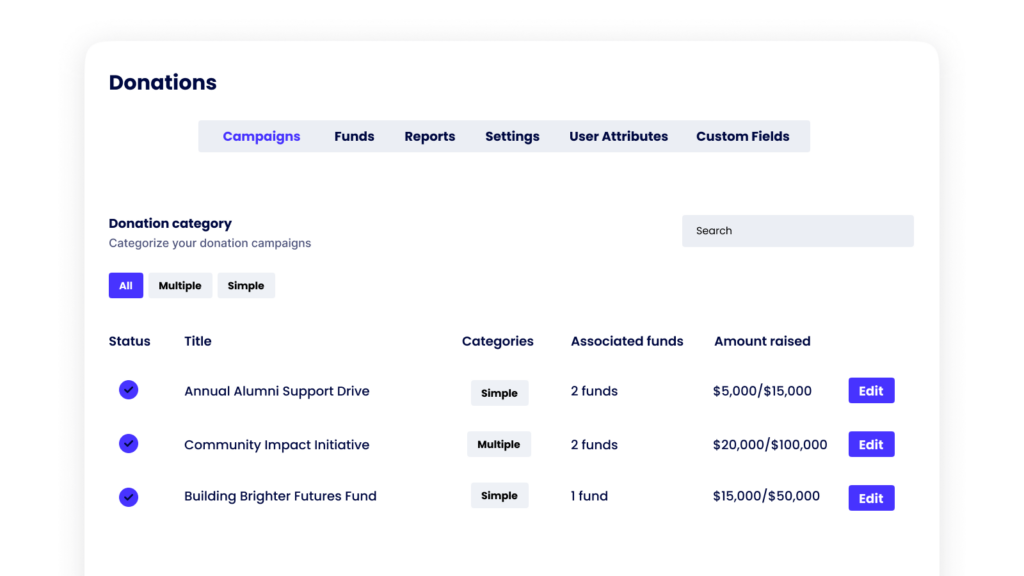Click the Simple tag on Building Brighter Futures Fund
The image size is (1024, 576).
point(499,496)
